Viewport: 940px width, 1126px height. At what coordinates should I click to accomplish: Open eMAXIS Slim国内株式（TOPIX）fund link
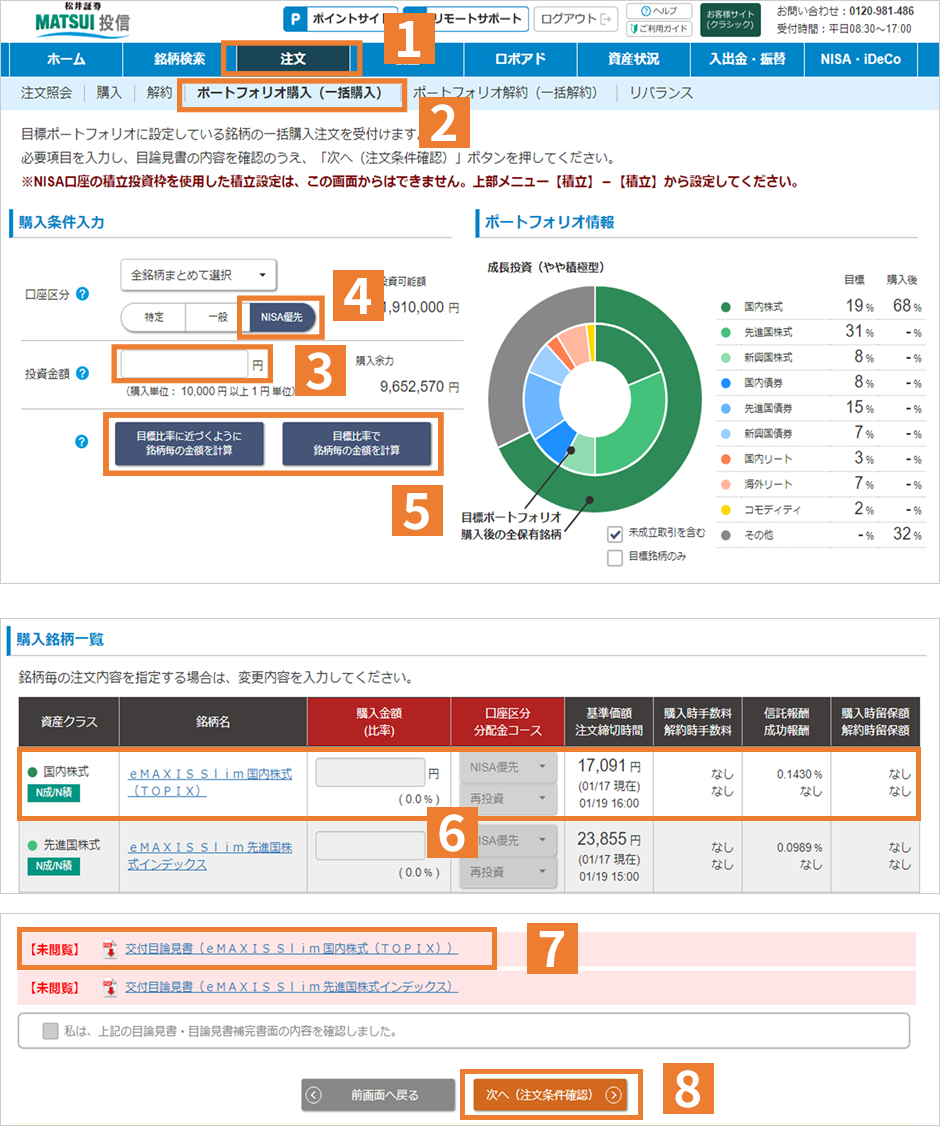[x=210, y=782]
